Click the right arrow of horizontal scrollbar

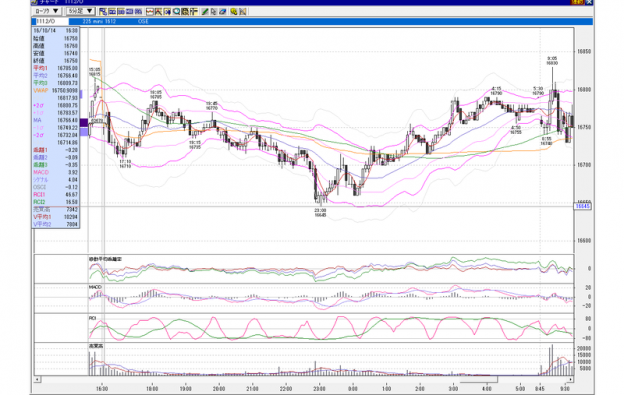pyautogui.click(x=571, y=379)
